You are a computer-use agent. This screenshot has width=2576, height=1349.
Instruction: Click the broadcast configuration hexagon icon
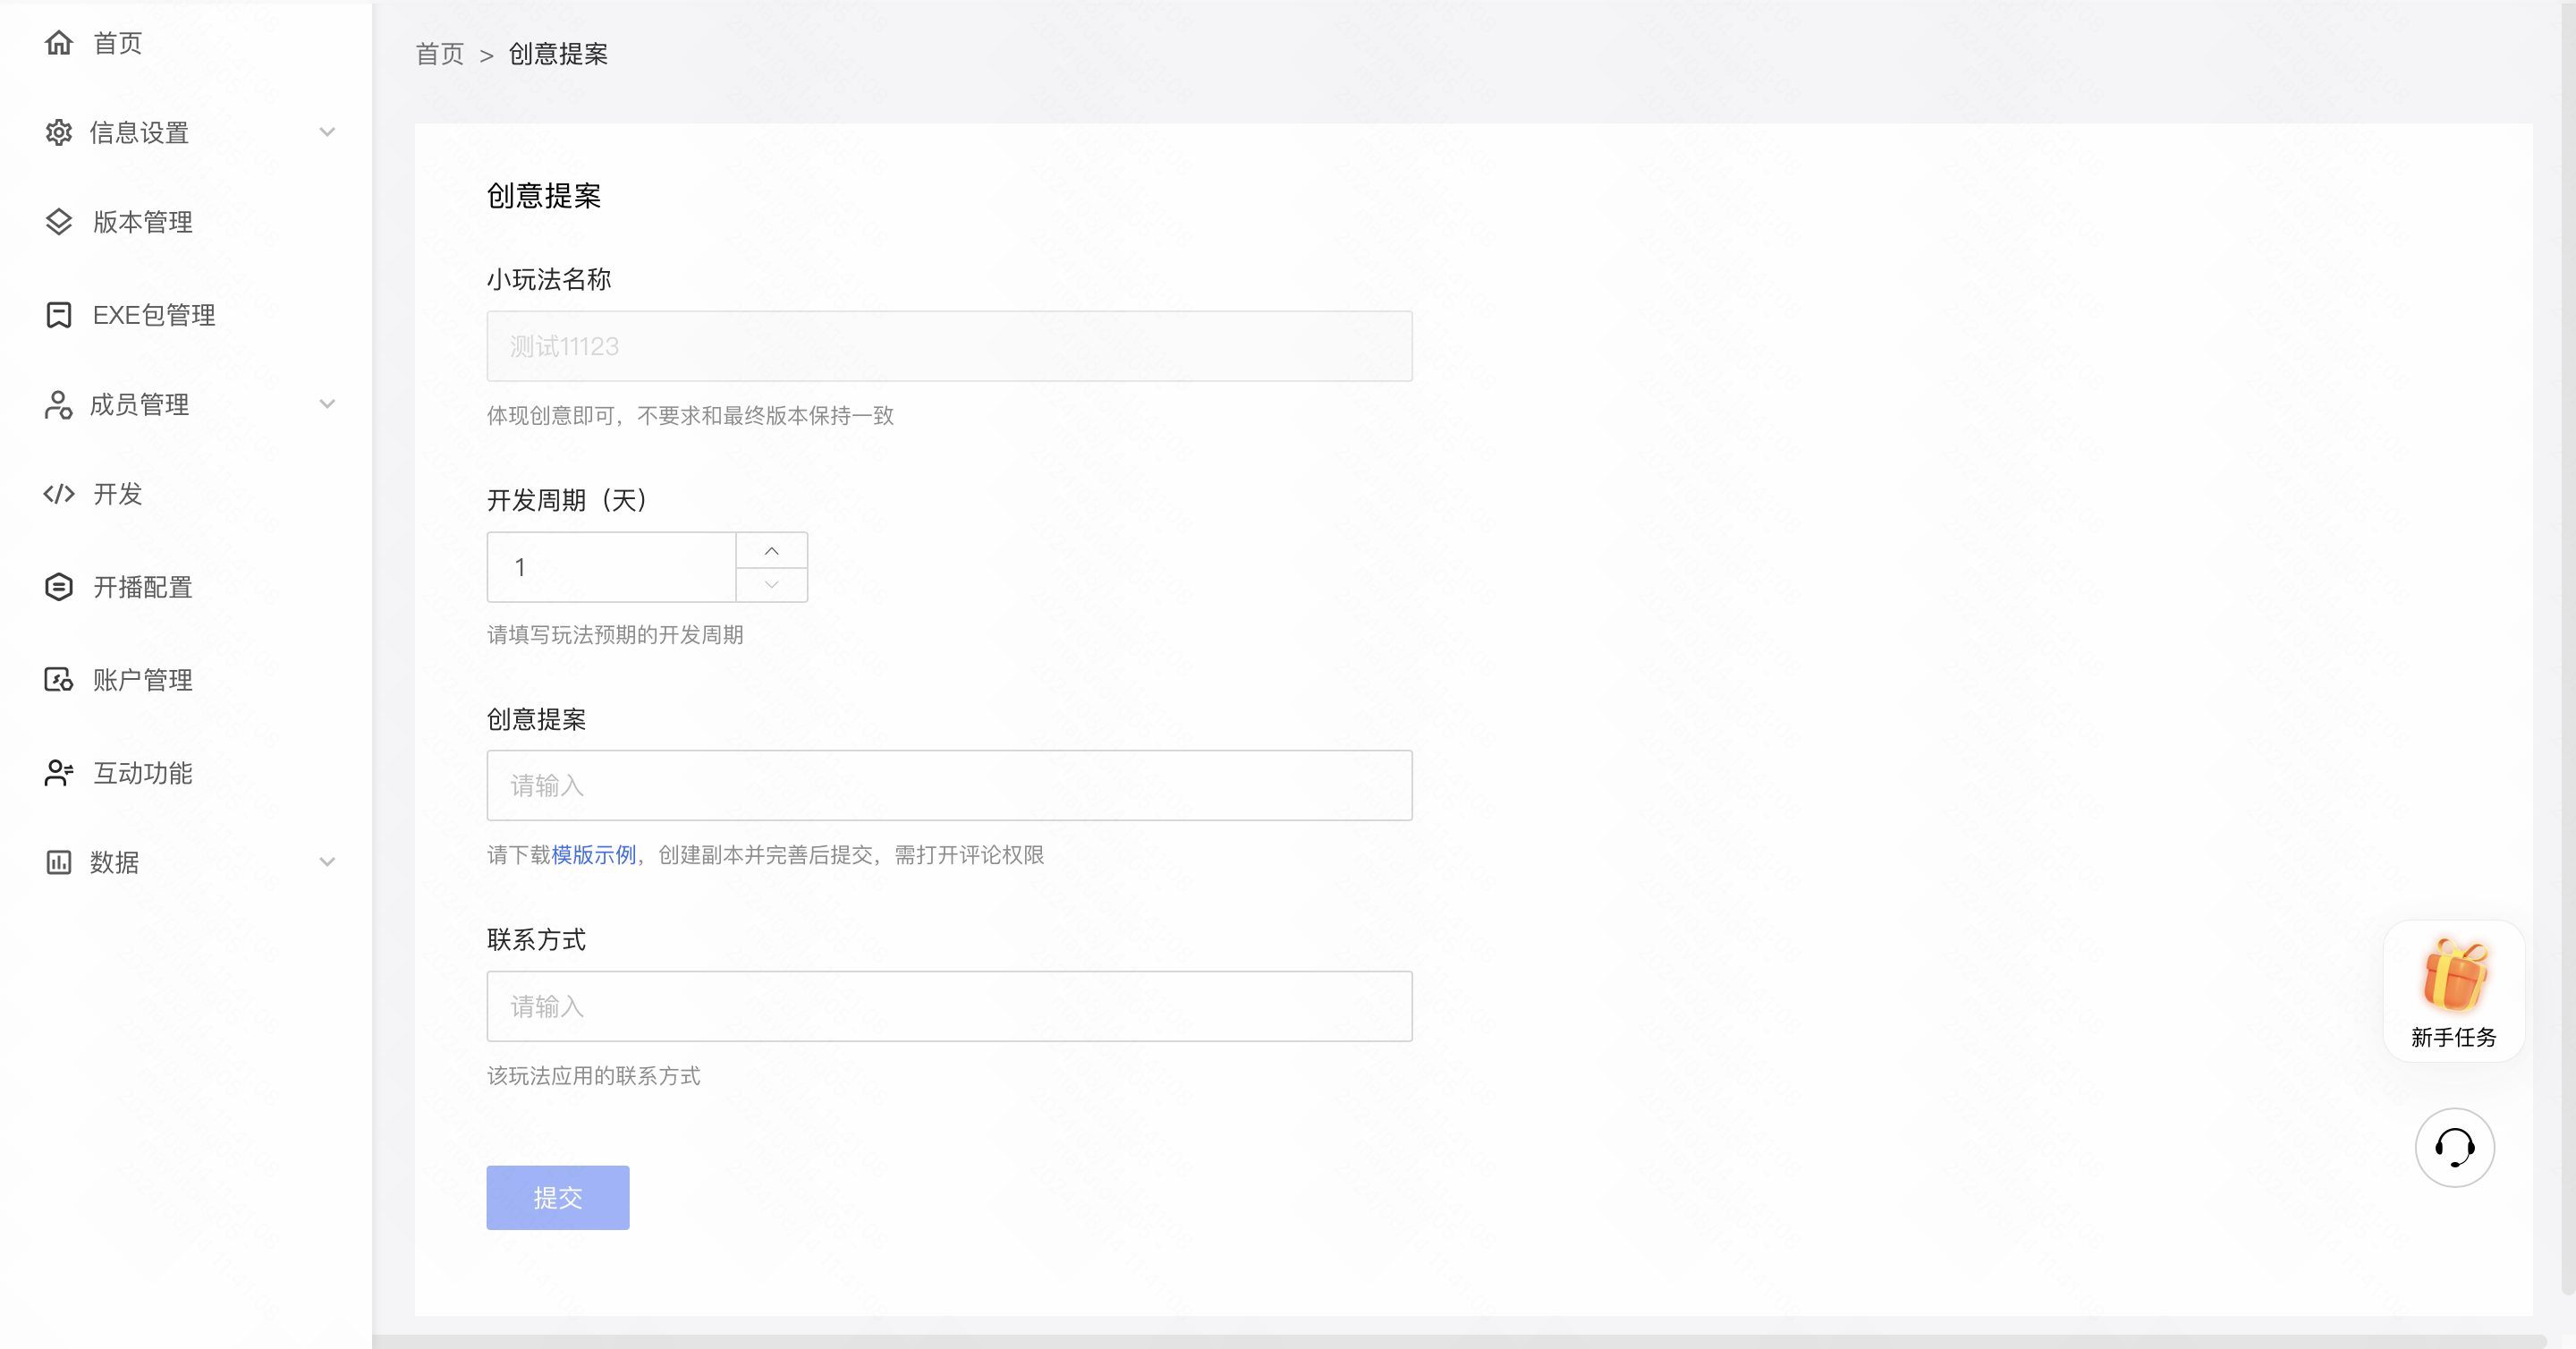pos(59,587)
